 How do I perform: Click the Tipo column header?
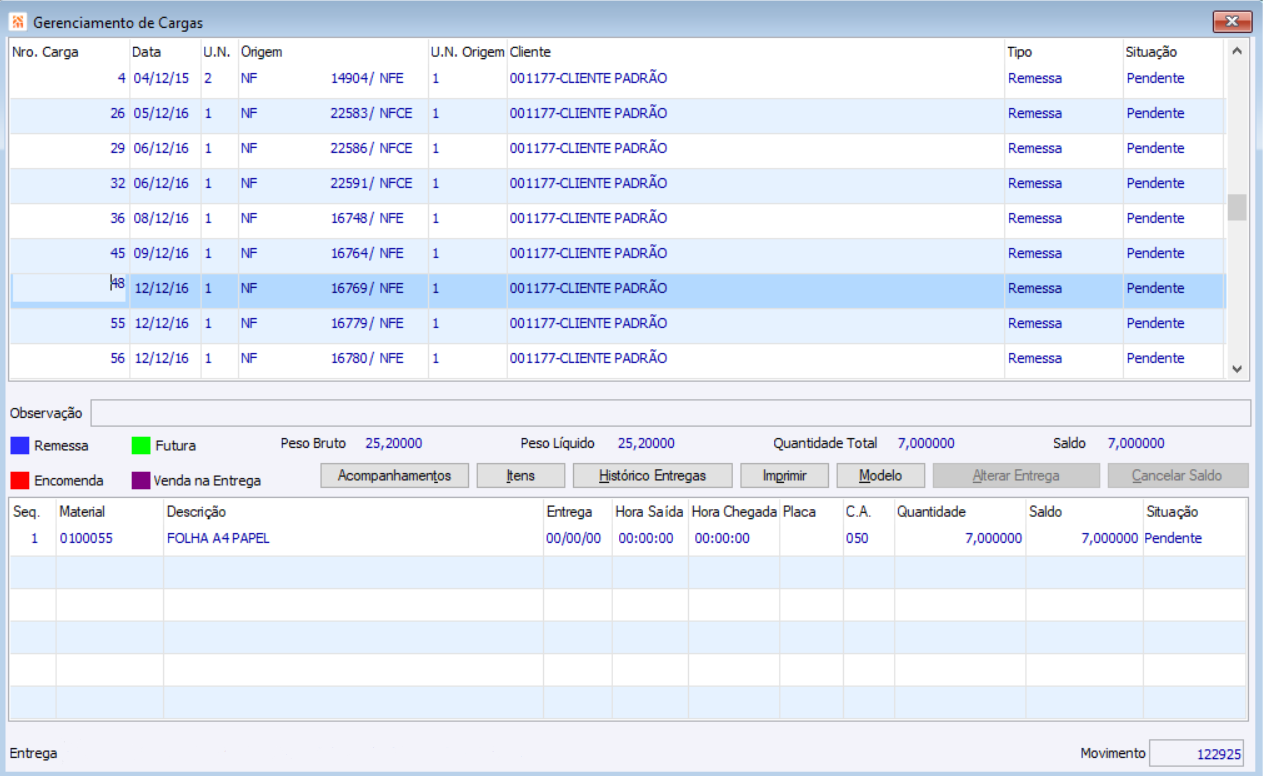(1020, 52)
